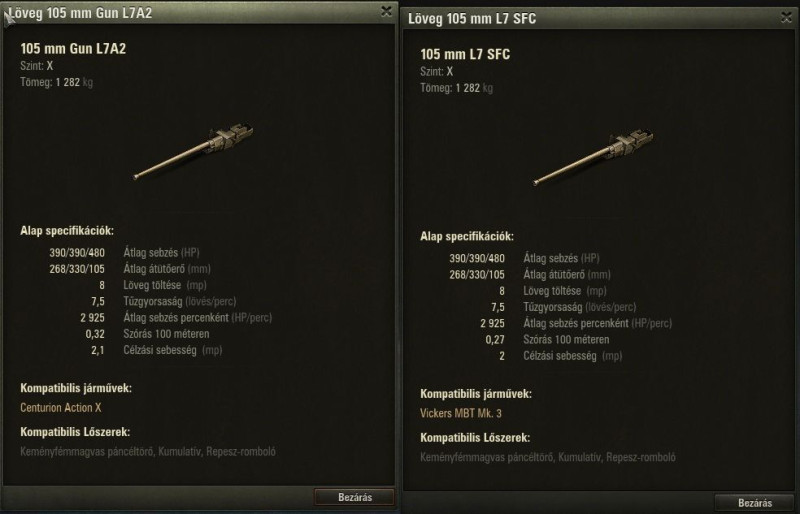Select the 105 mm Gun L7A2 heading
Screen dimensions: 800x514
pos(73,48)
